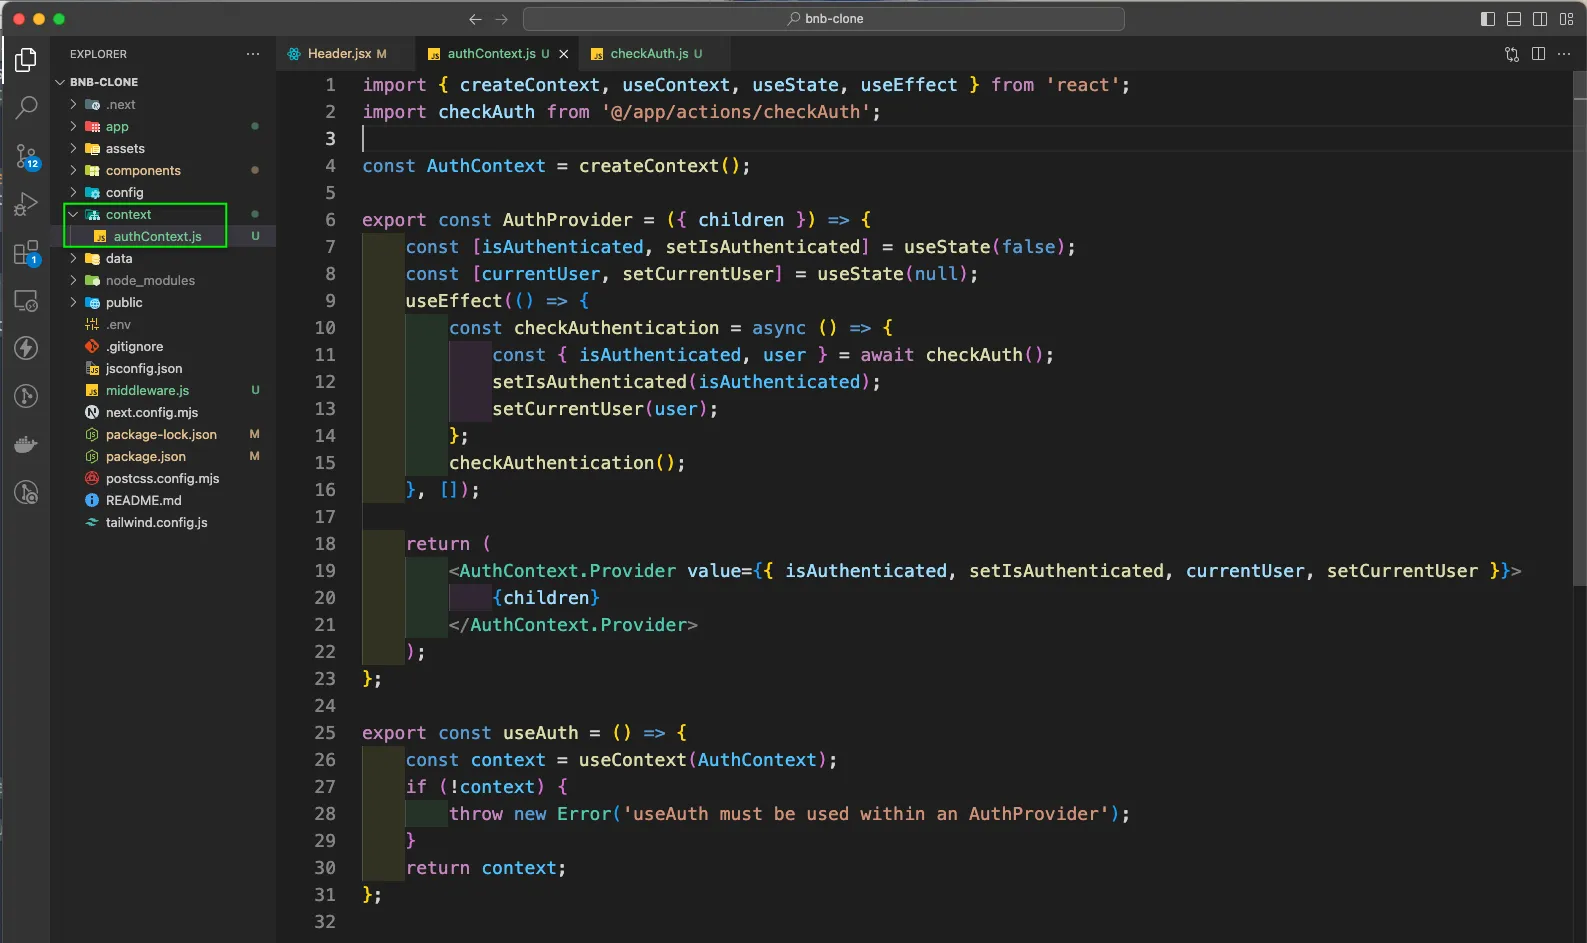Image resolution: width=1587 pixels, height=943 pixels.
Task: Click the git icon beside .gitignore
Action: 92,346
